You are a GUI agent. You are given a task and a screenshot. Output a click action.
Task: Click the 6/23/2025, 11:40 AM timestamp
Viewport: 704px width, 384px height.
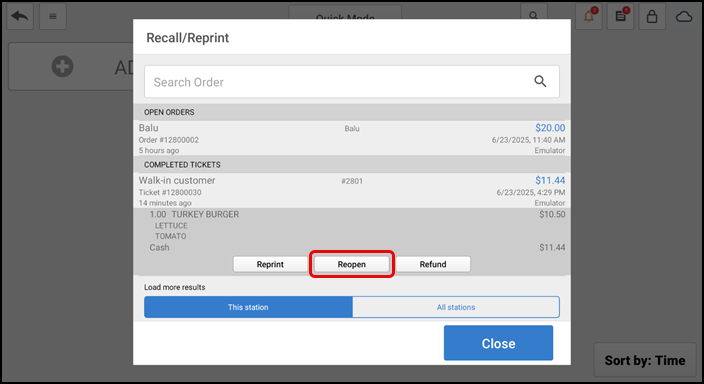pos(528,140)
